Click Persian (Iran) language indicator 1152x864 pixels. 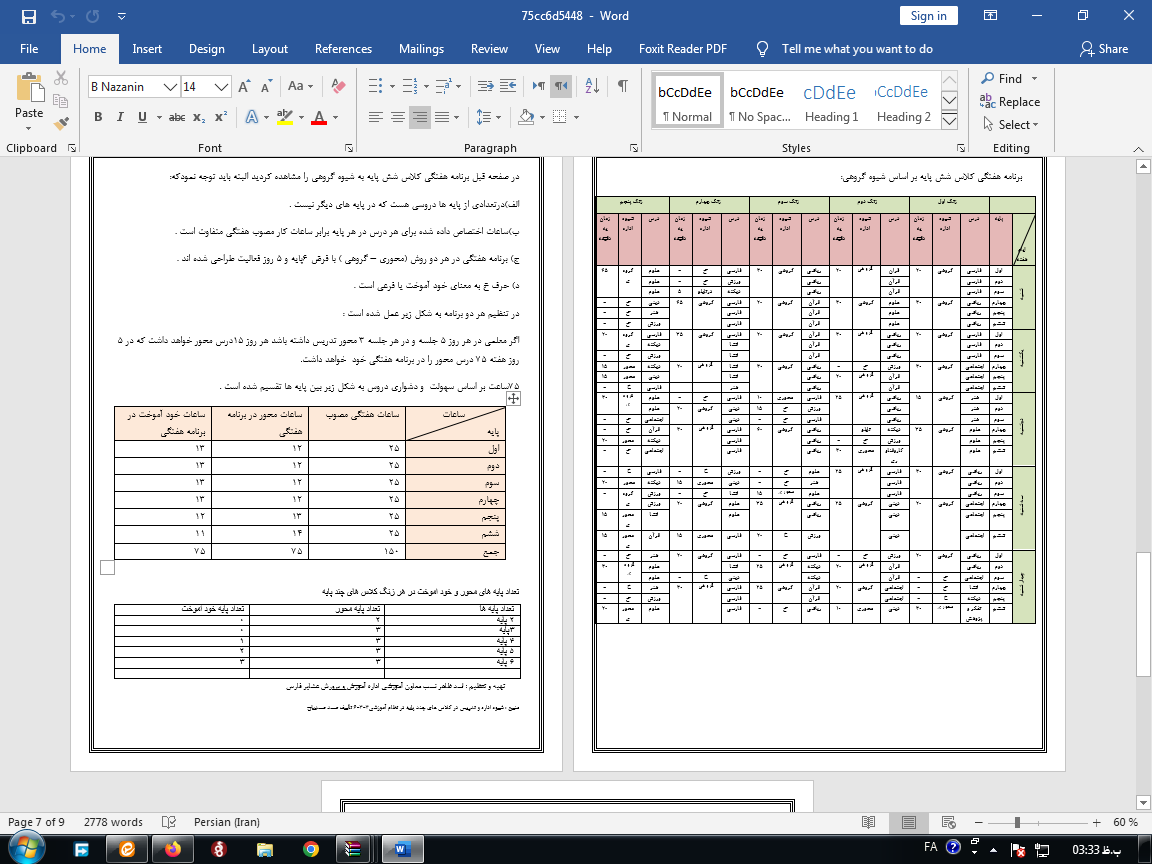click(x=226, y=822)
